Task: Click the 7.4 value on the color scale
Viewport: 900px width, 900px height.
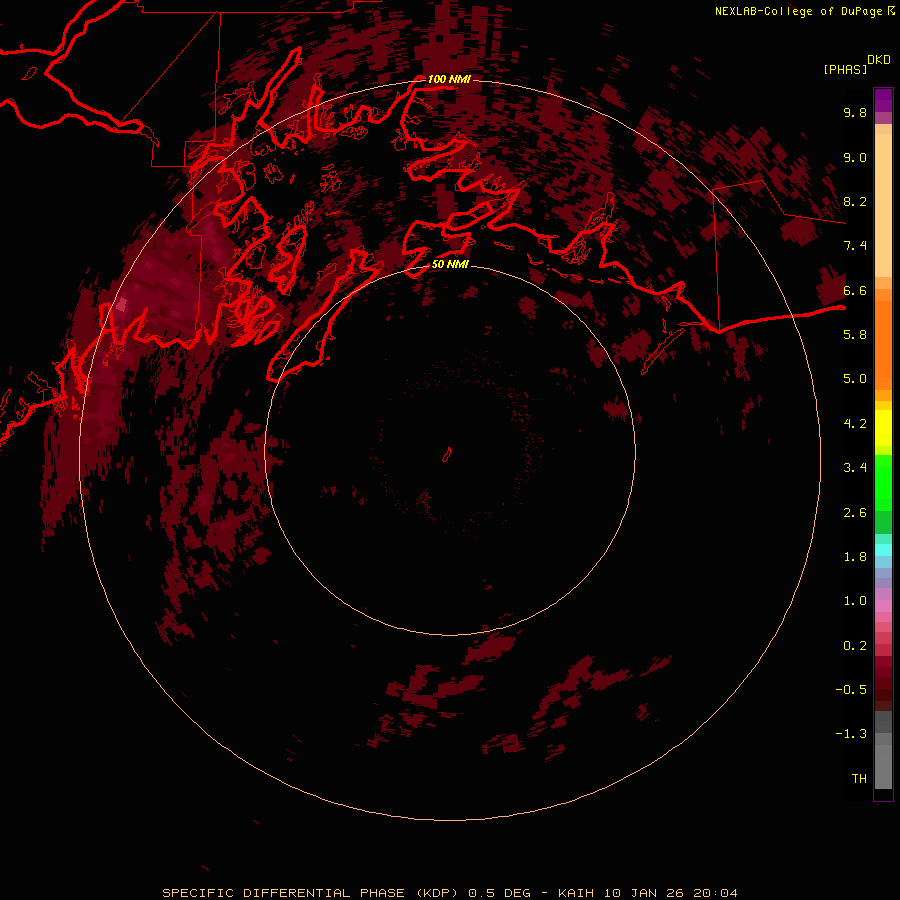Action: (855, 246)
